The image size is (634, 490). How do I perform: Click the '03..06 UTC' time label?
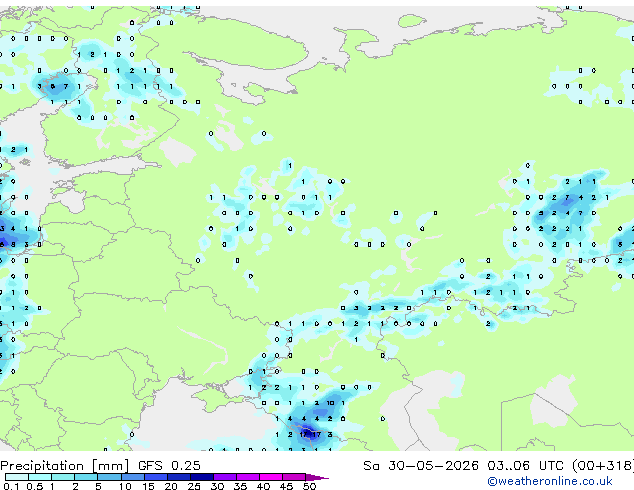(x=525, y=466)
